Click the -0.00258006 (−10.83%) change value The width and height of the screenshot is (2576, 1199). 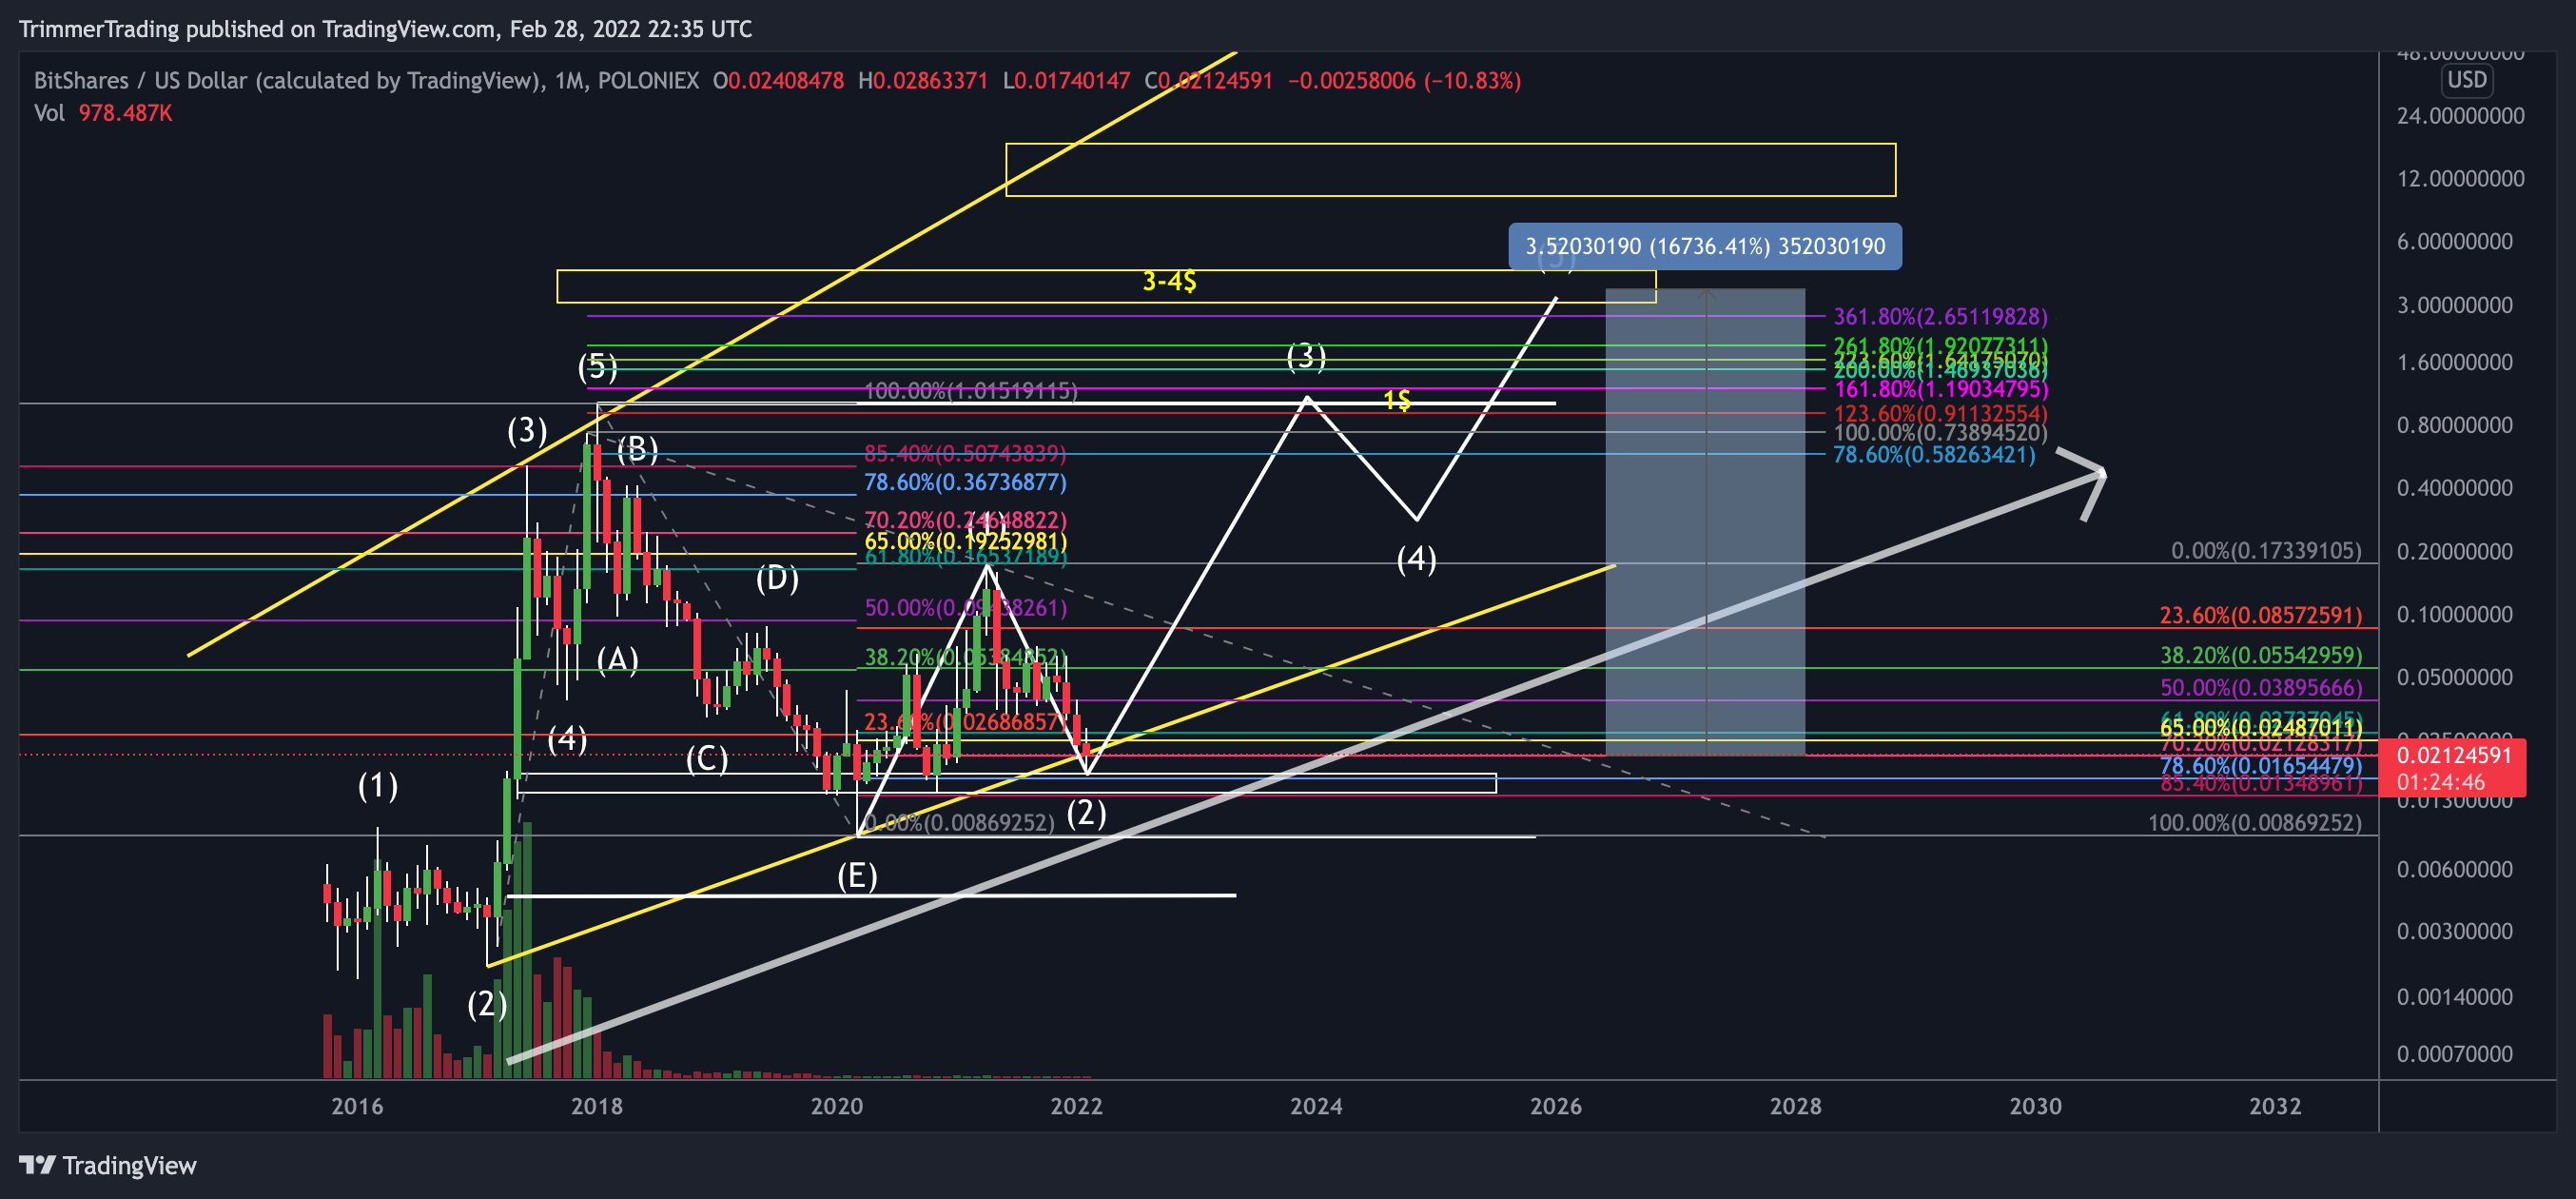1404,80
